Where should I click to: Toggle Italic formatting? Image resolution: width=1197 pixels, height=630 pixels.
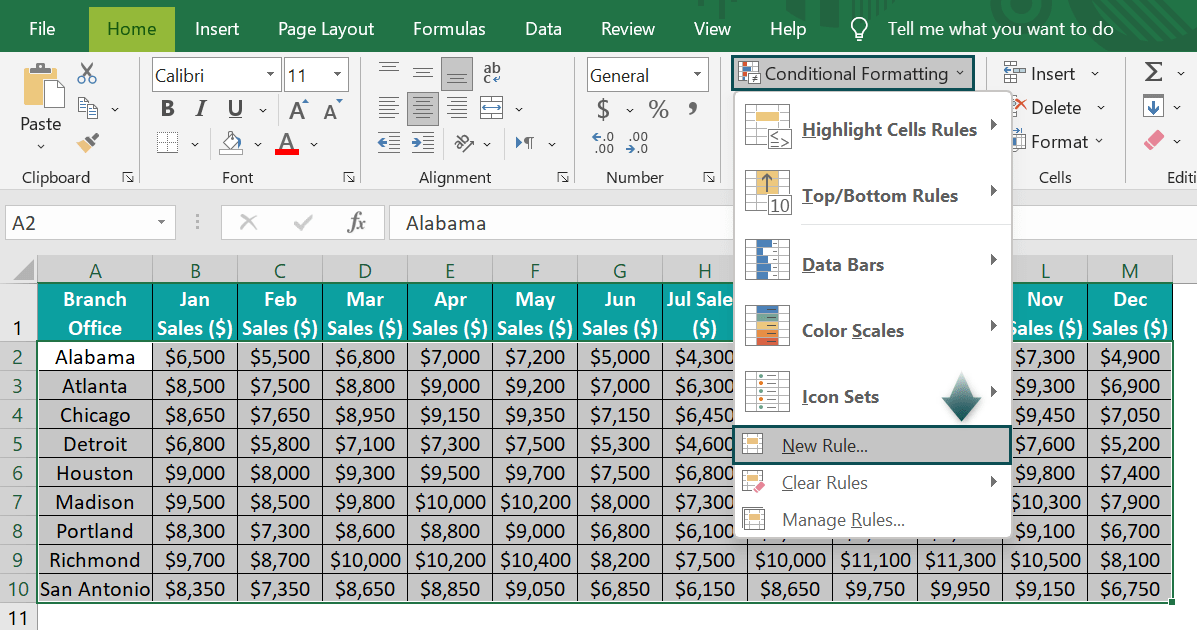coord(202,109)
